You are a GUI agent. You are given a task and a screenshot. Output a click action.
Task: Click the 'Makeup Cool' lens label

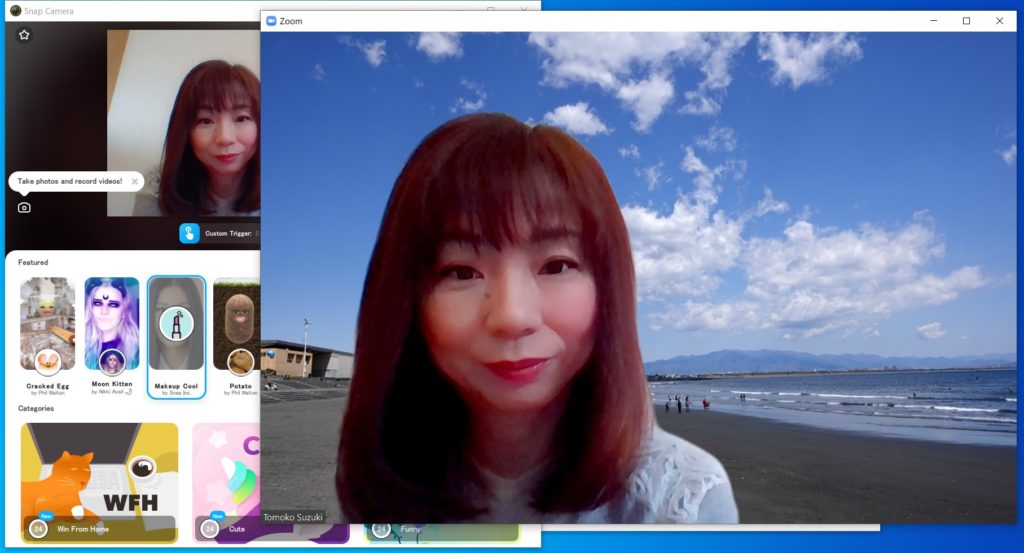click(176, 386)
